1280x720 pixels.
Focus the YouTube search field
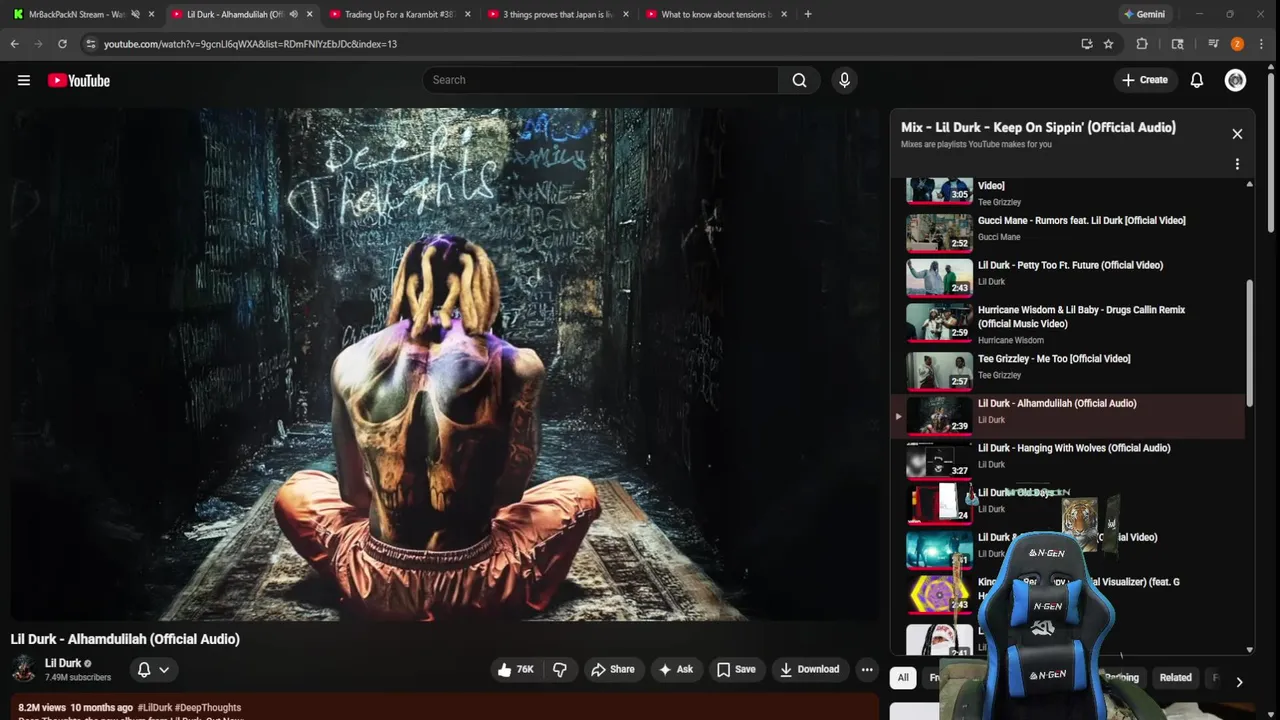click(600, 80)
